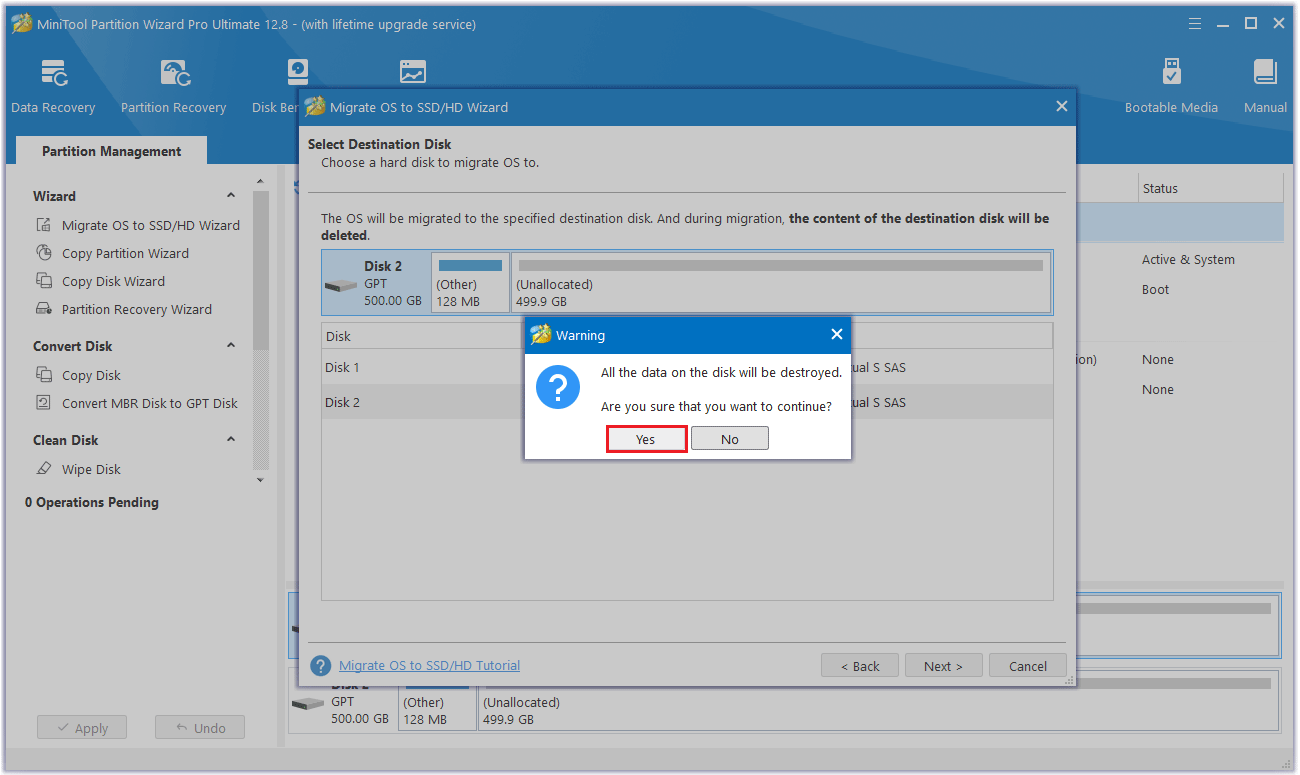Click the sidebar scrollbar down arrow
The height and width of the screenshot is (775, 1300).
tap(261, 480)
